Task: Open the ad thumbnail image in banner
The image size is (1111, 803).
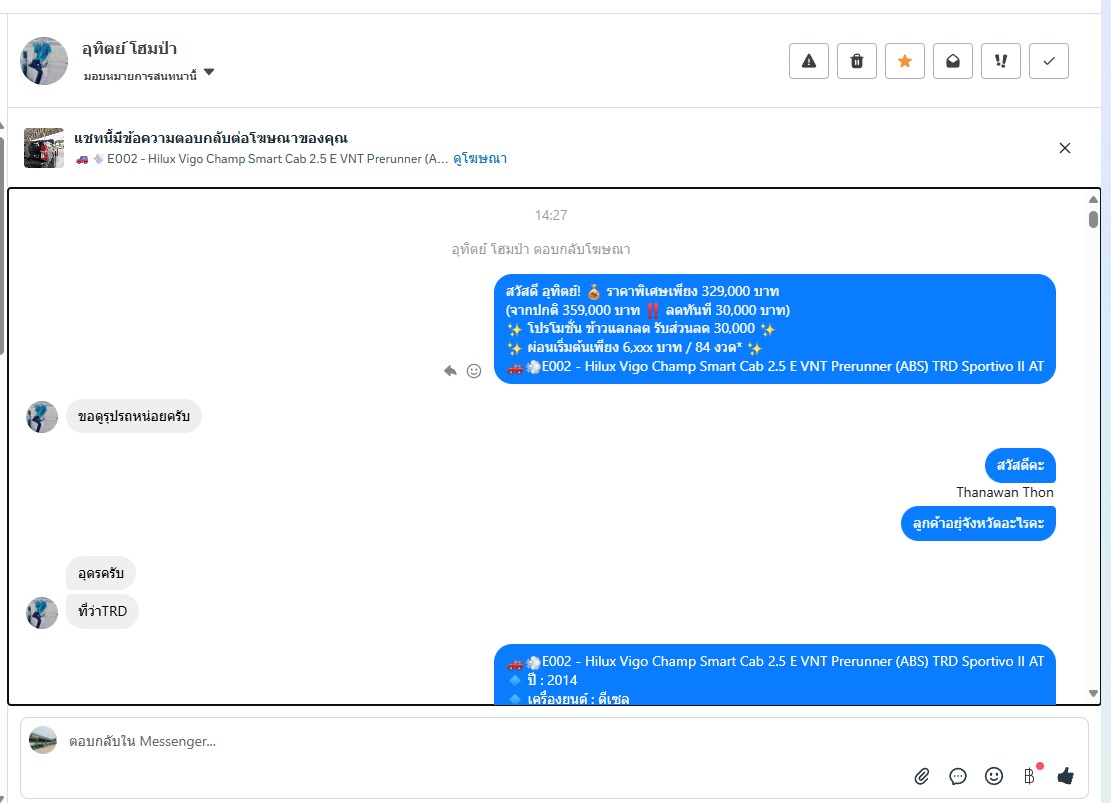Action: click(44, 148)
